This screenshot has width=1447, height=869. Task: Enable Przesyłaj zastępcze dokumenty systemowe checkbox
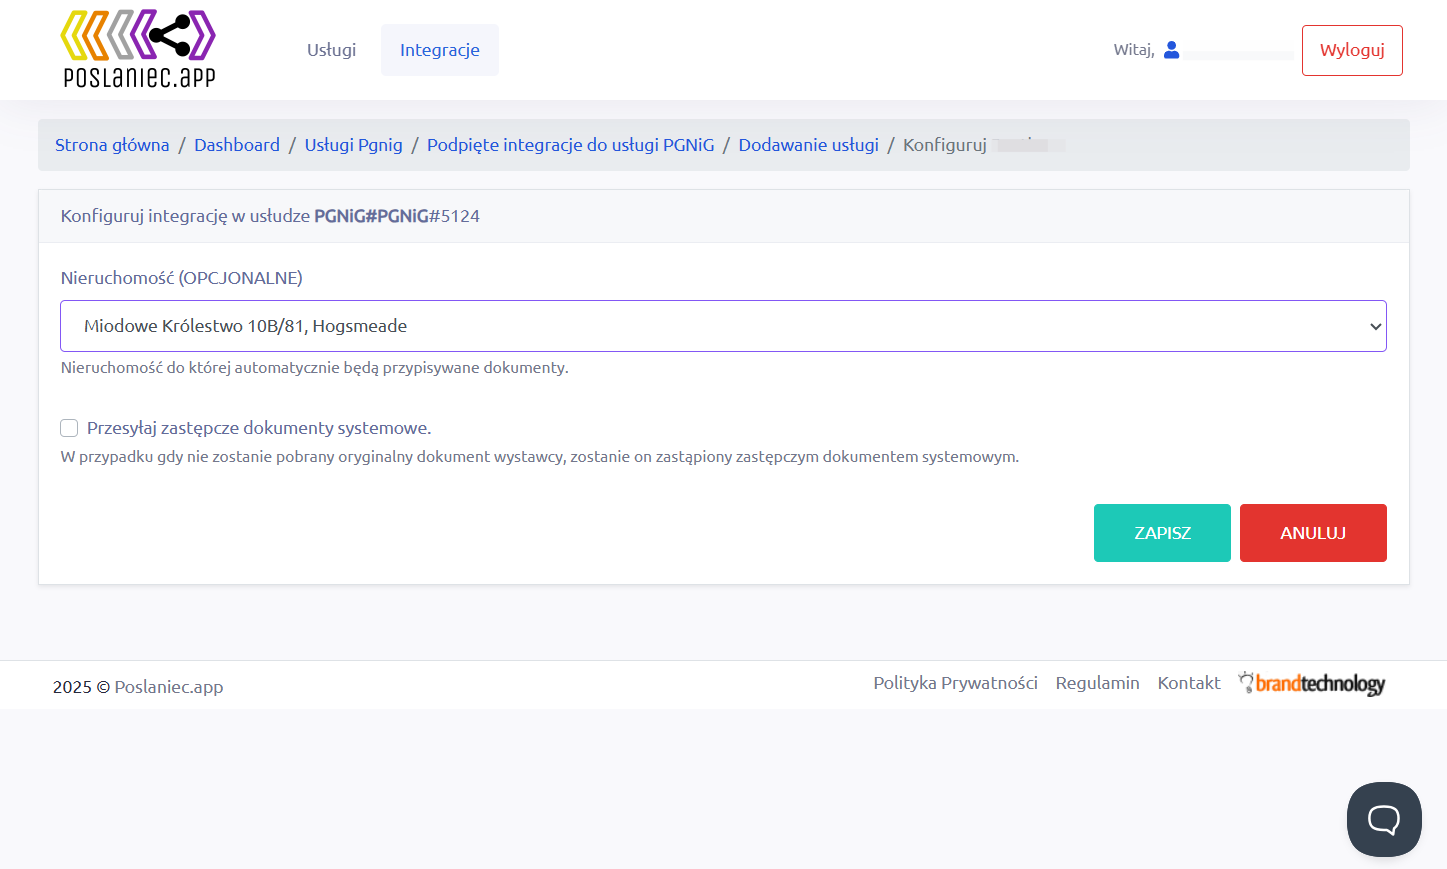69,428
